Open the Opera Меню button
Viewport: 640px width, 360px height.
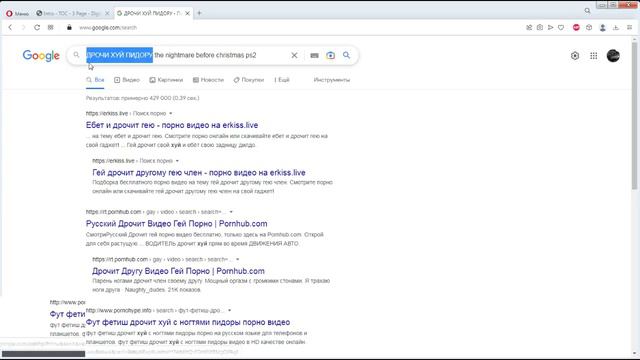tap(17, 13)
